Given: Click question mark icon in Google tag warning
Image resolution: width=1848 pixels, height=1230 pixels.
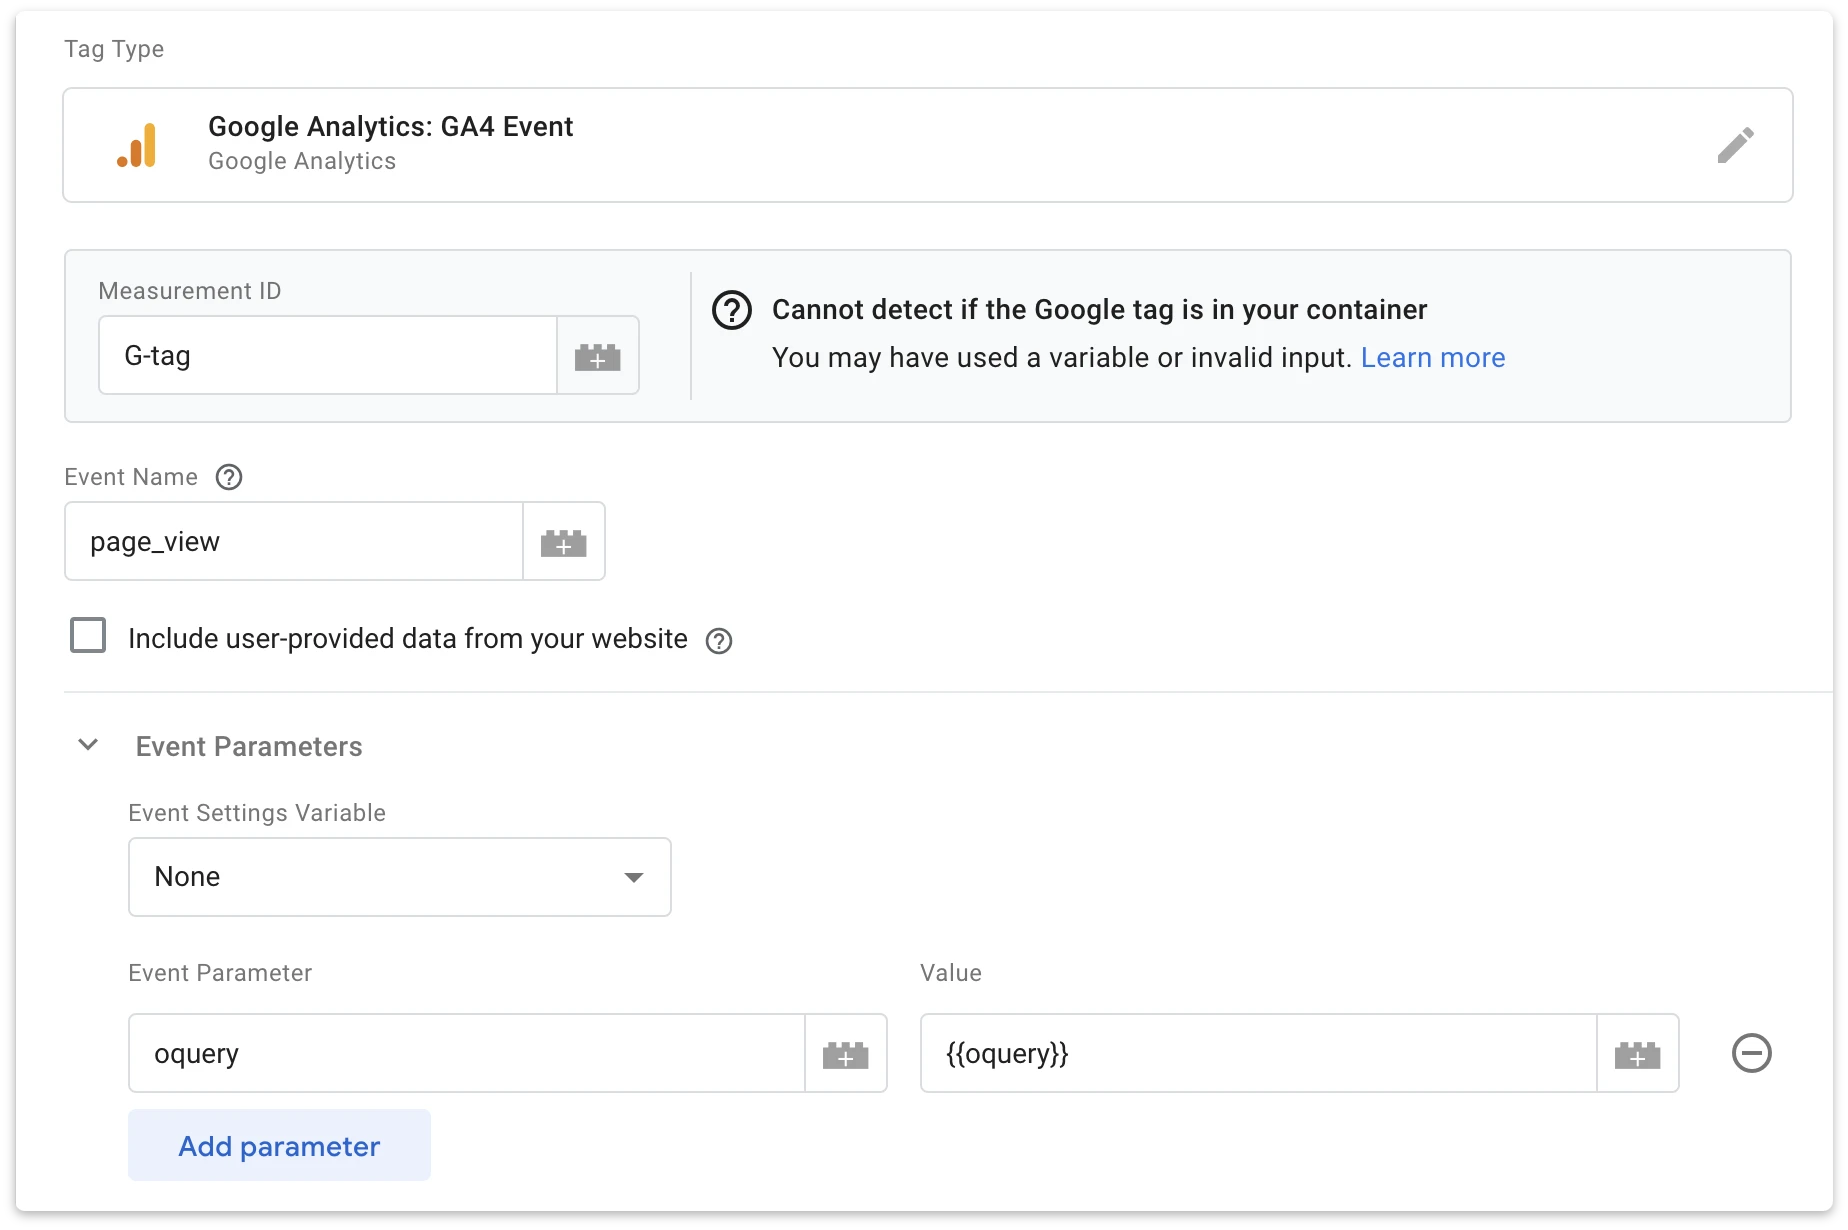Looking at the screenshot, I should (x=732, y=310).
